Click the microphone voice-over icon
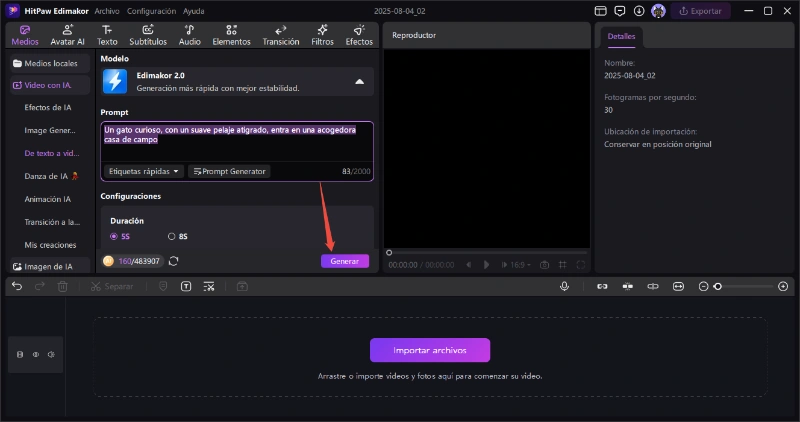This screenshot has height=422, width=800. [x=565, y=286]
